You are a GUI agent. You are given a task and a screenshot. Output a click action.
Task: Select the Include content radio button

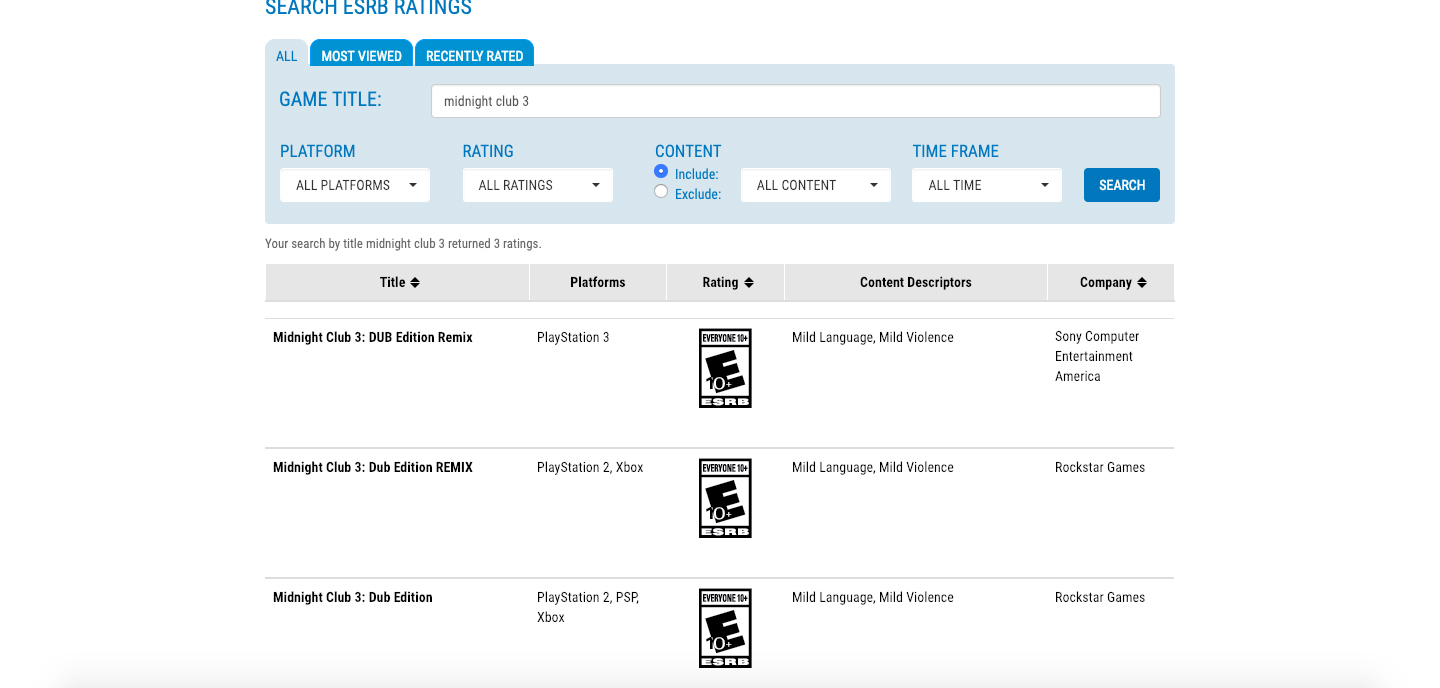pyautogui.click(x=661, y=172)
